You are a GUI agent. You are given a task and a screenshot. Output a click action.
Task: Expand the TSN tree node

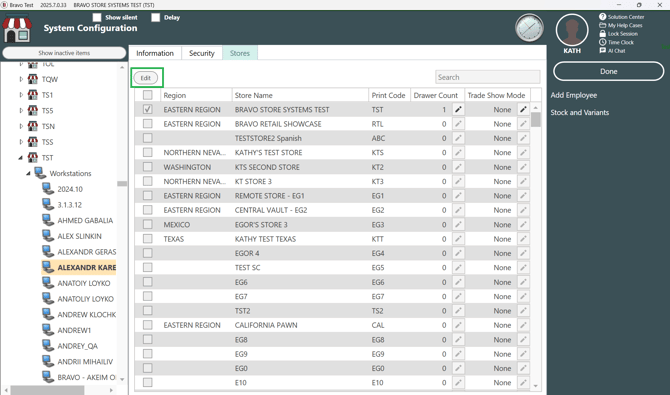coord(21,126)
